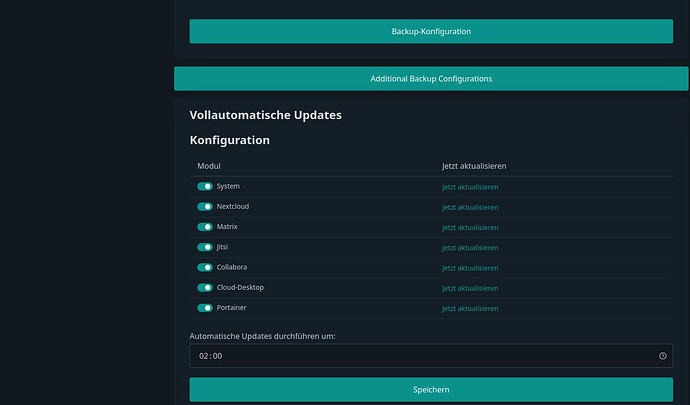Open the time picker clock icon
The height and width of the screenshot is (405, 690).
(662, 356)
